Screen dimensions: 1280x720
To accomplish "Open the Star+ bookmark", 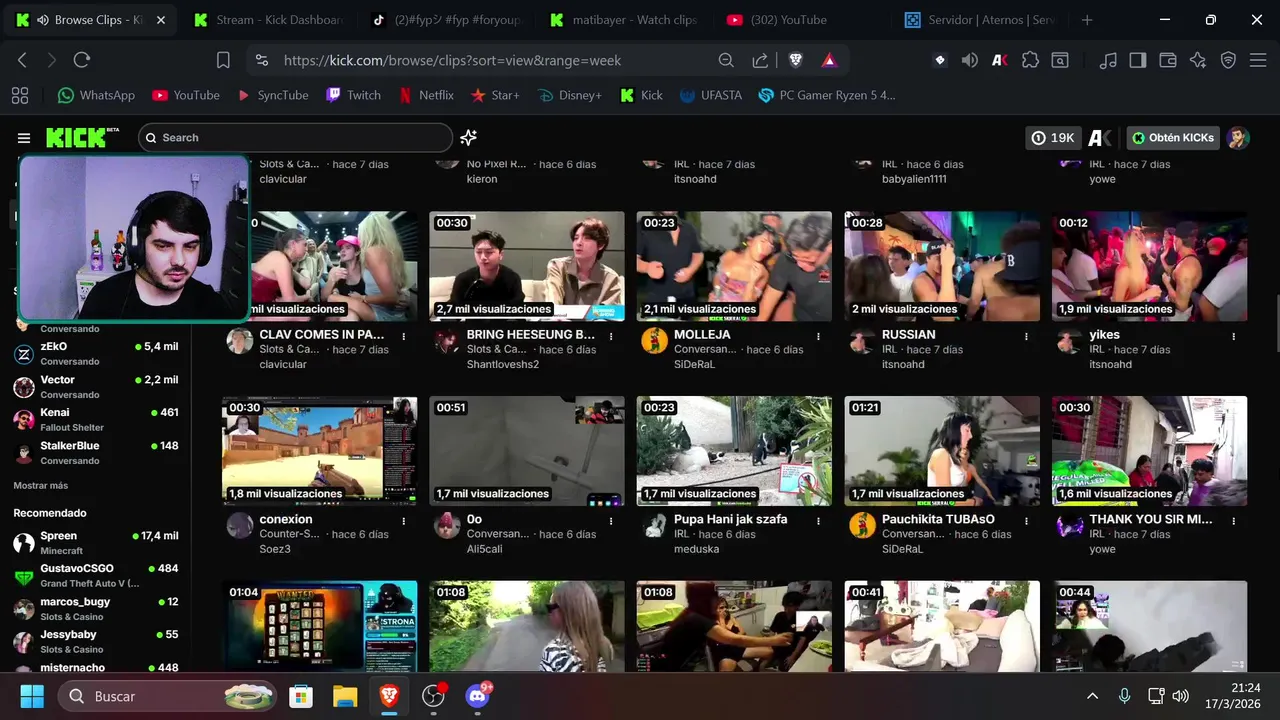I will coord(495,95).
